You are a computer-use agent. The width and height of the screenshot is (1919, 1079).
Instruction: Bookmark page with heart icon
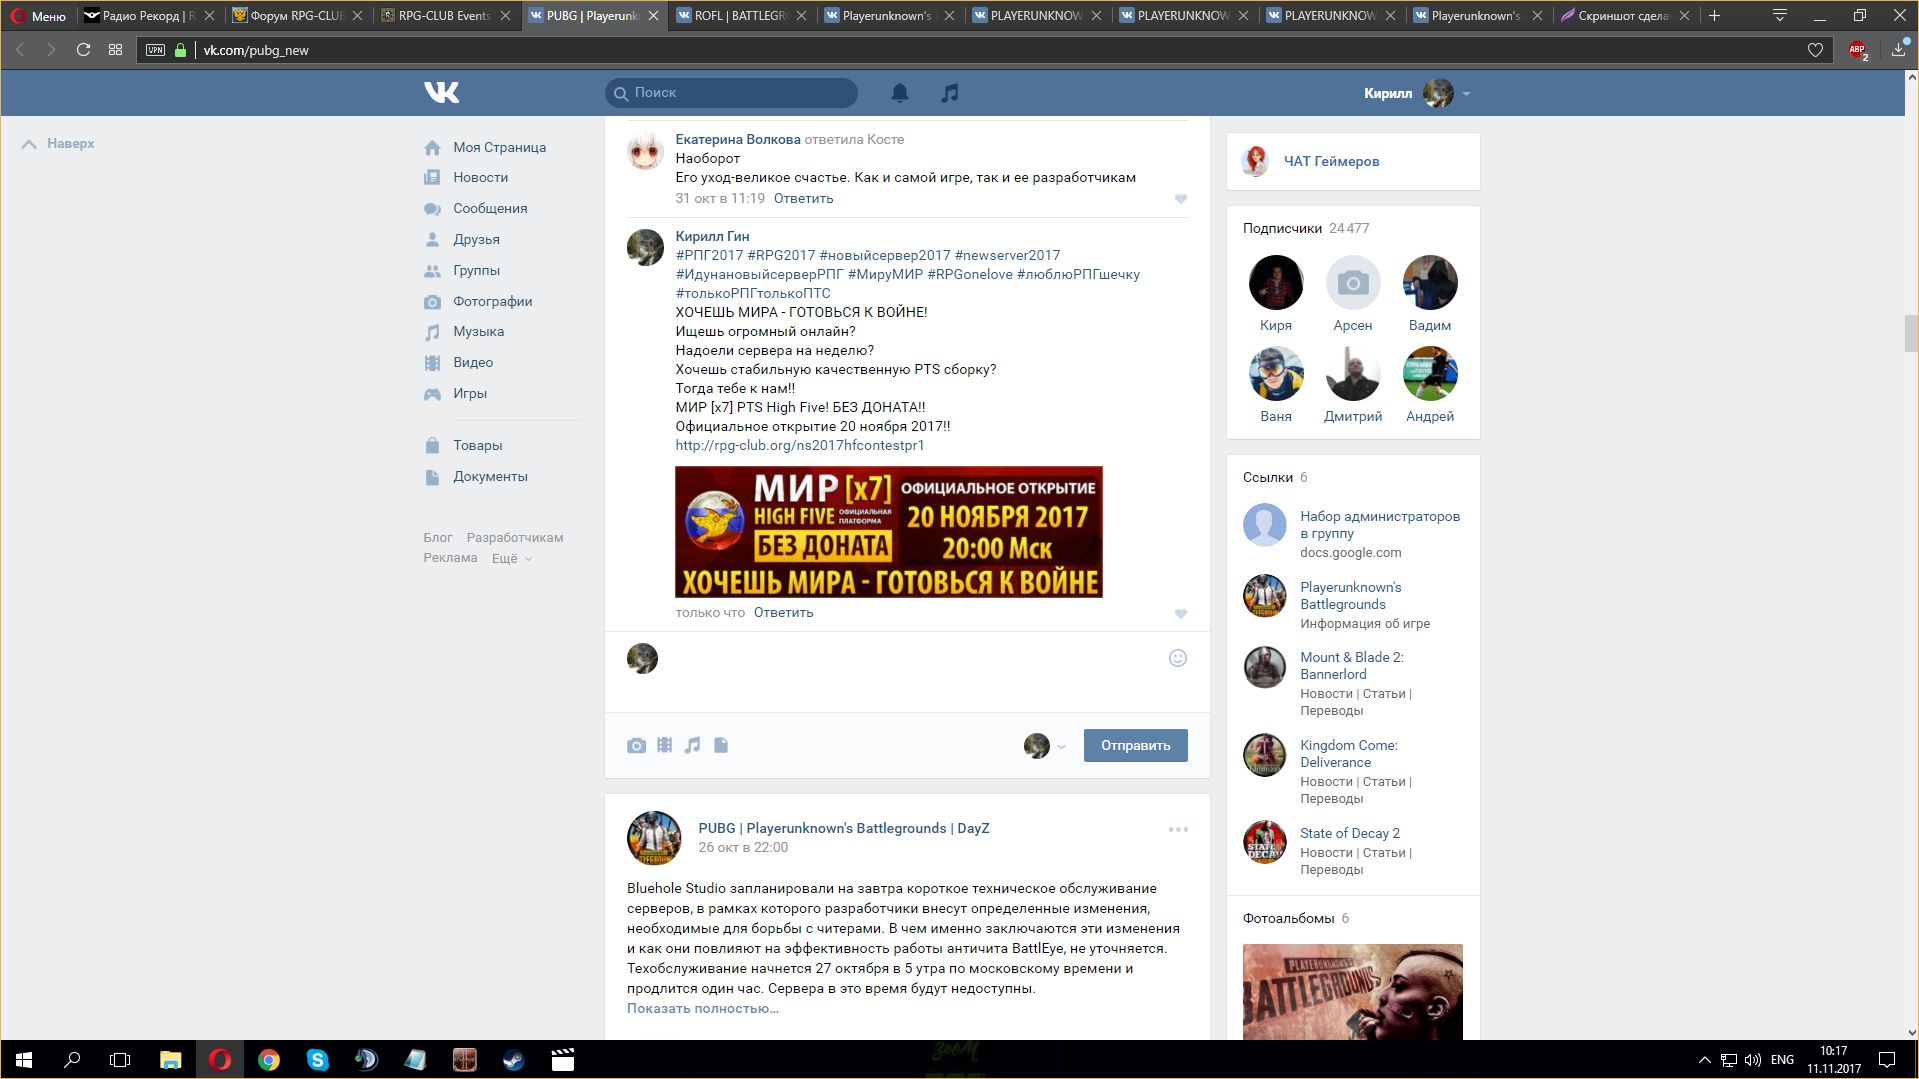point(1816,50)
